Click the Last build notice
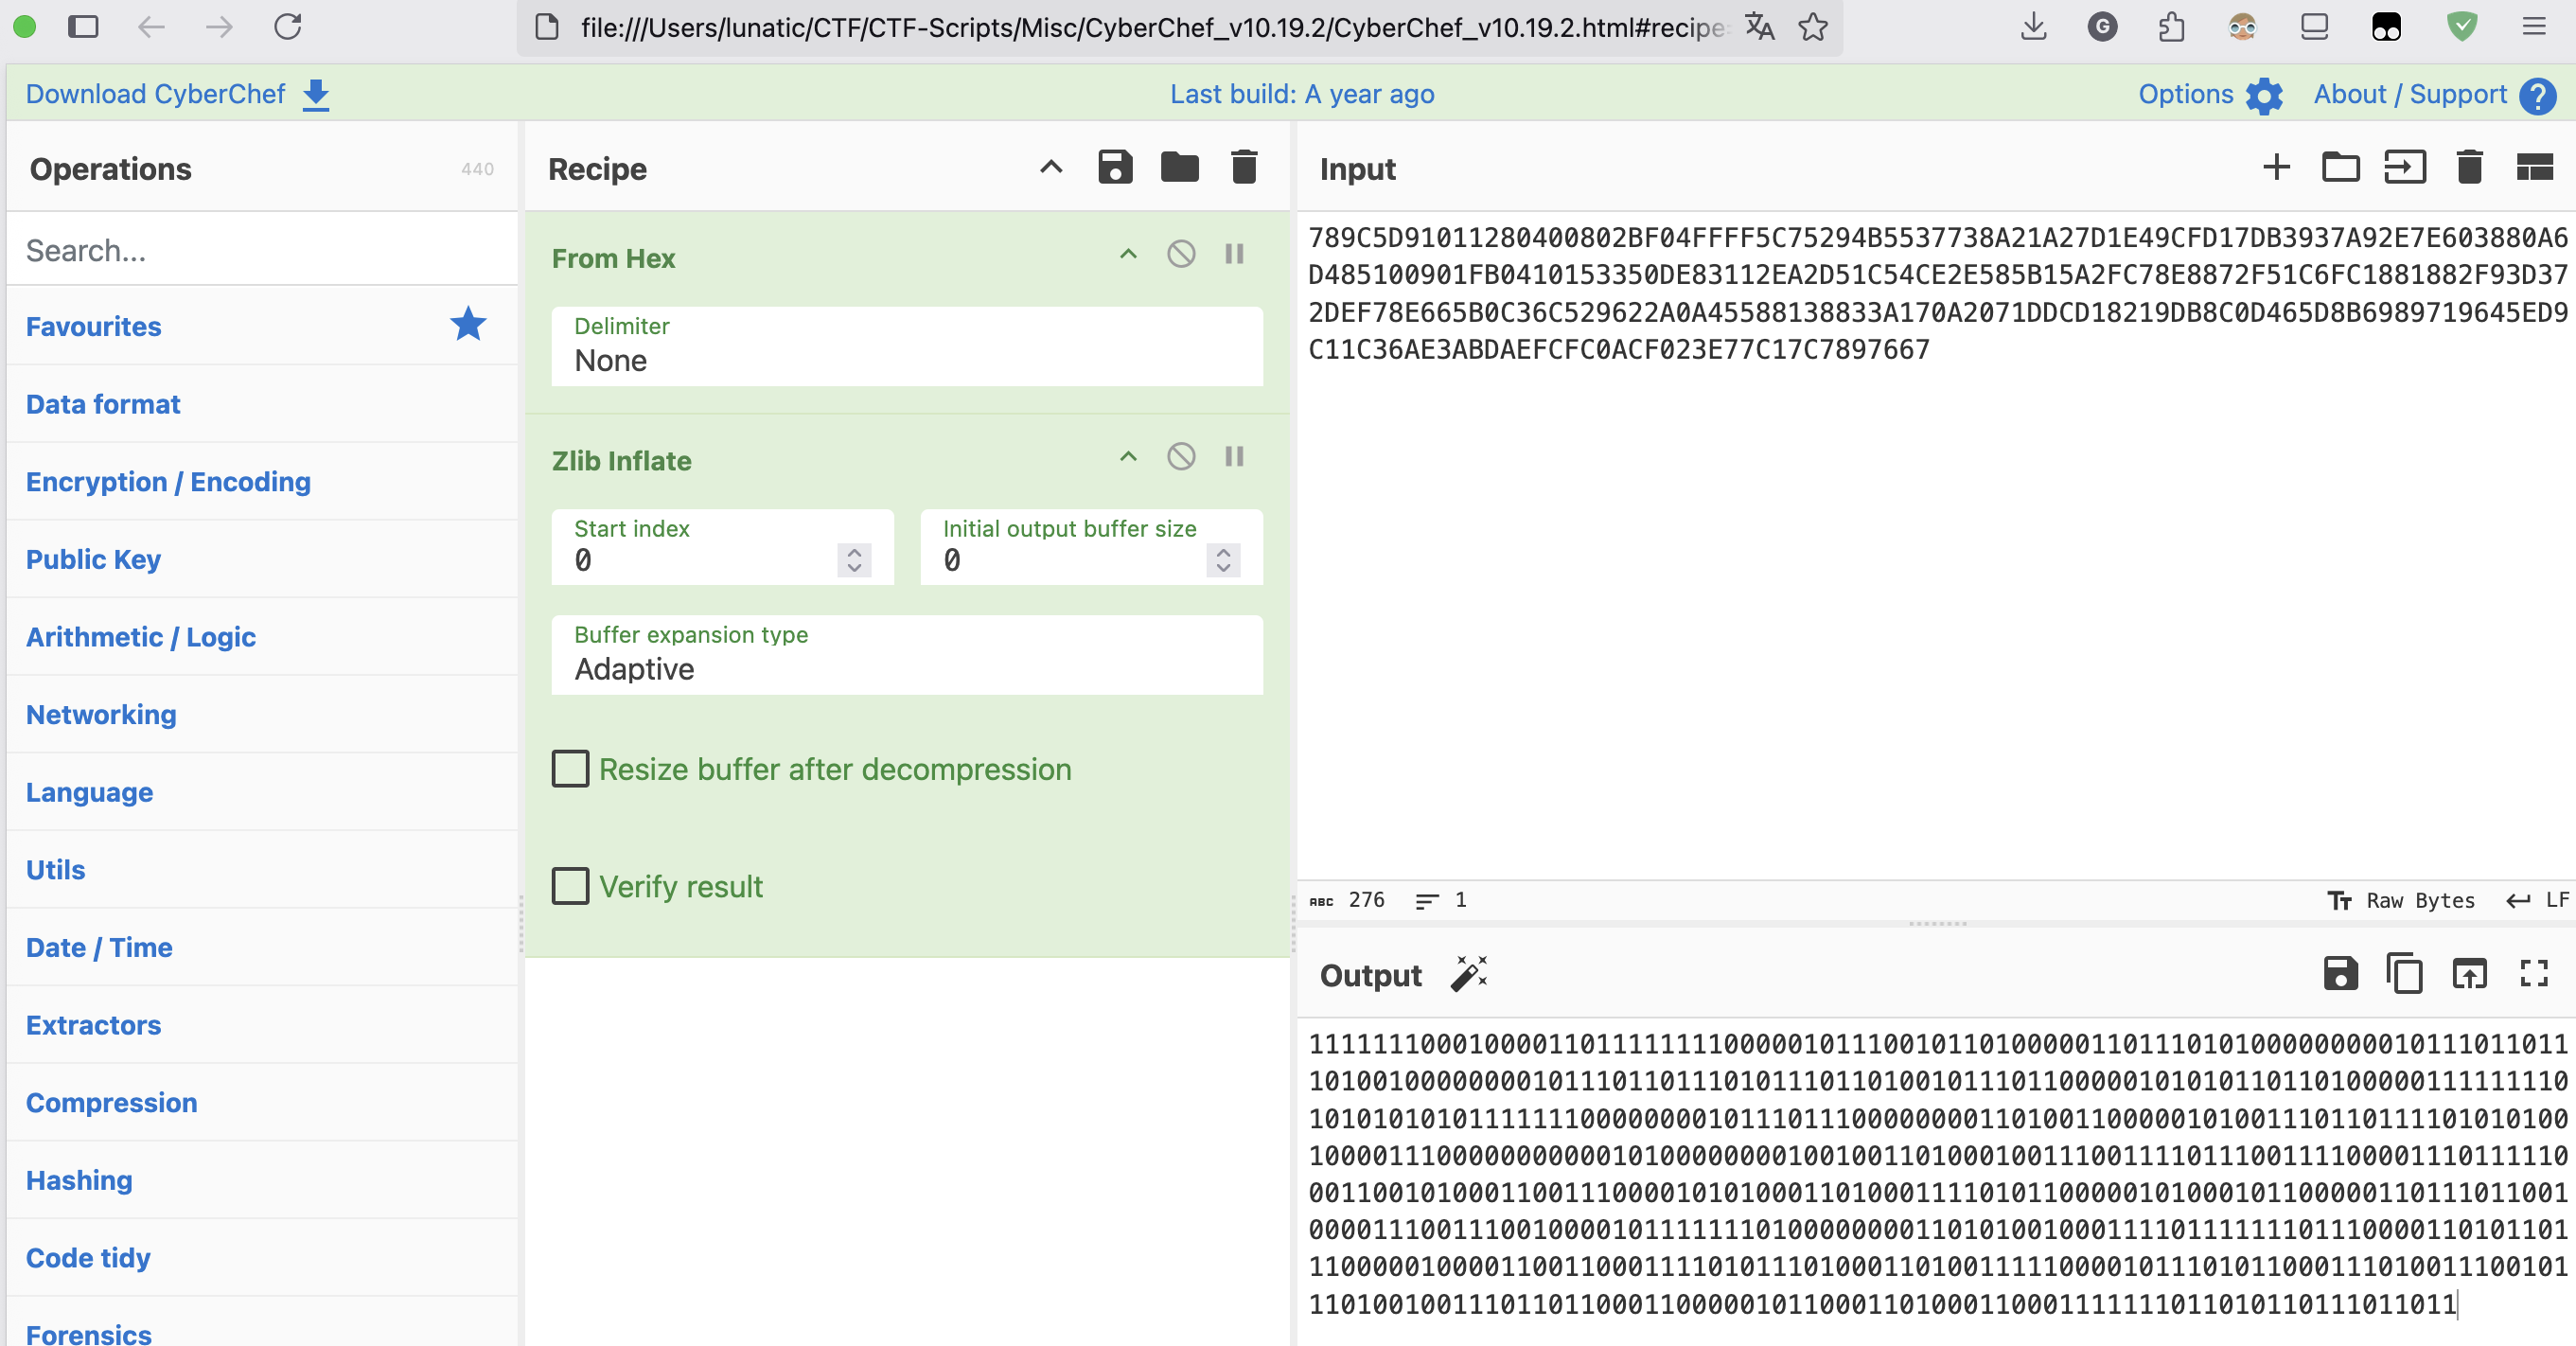This screenshot has width=2576, height=1346. [1302, 94]
